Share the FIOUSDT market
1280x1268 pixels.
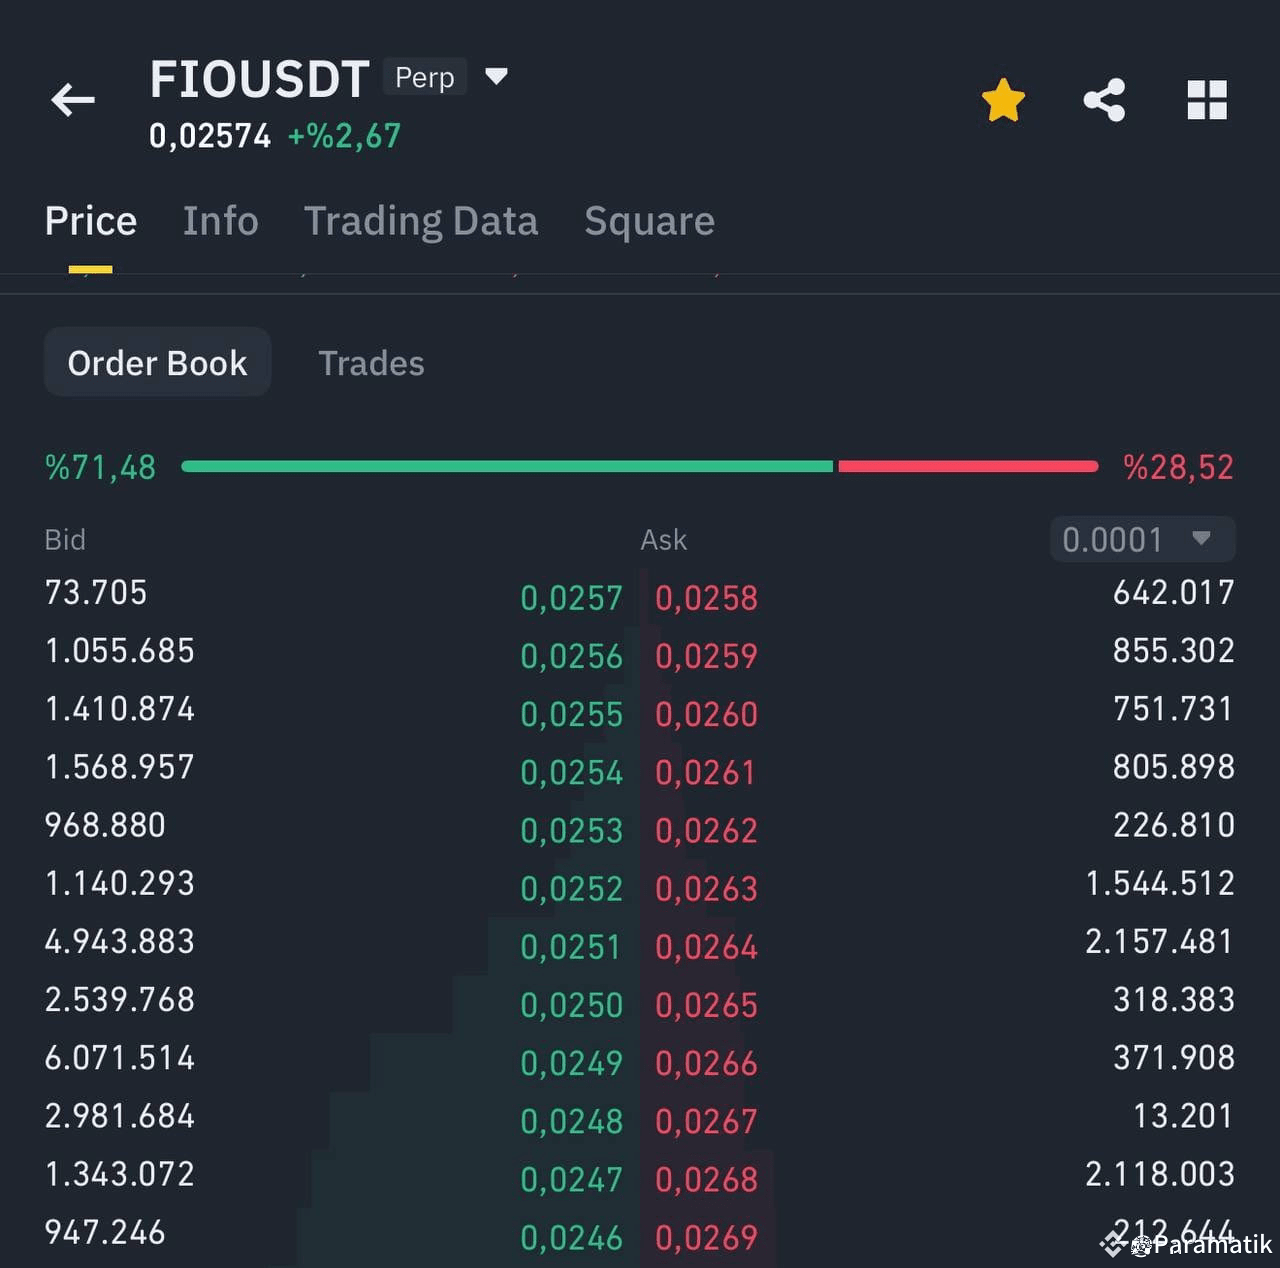coord(1105,98)
